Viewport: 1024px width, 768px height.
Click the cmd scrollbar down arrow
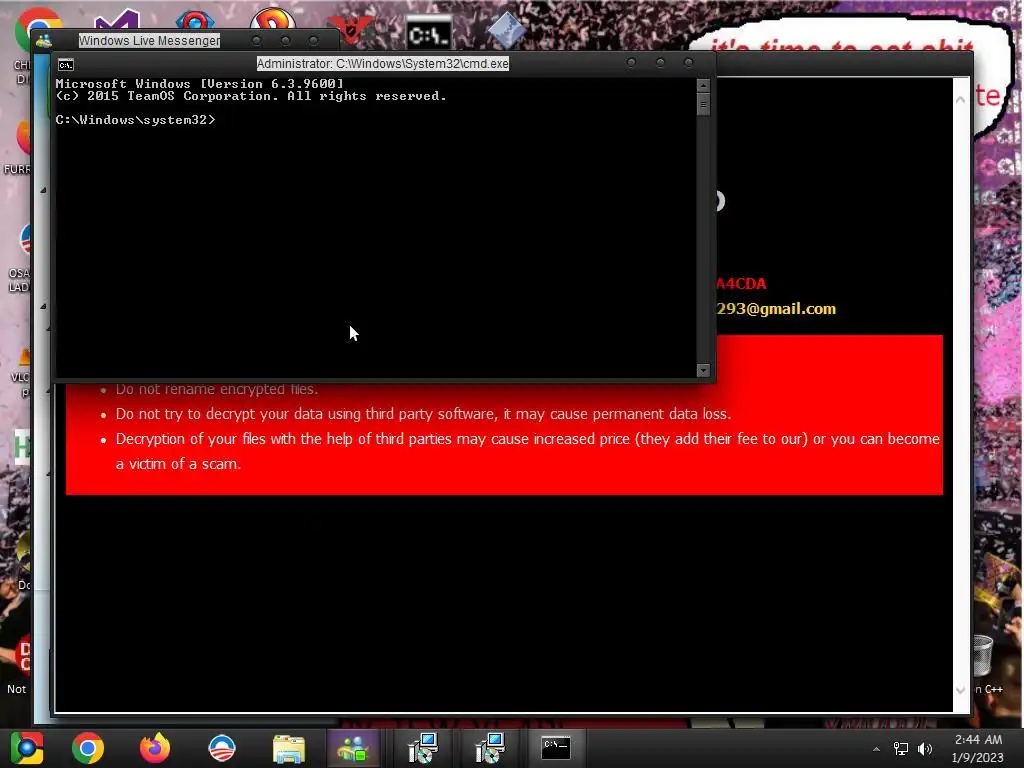703,370
